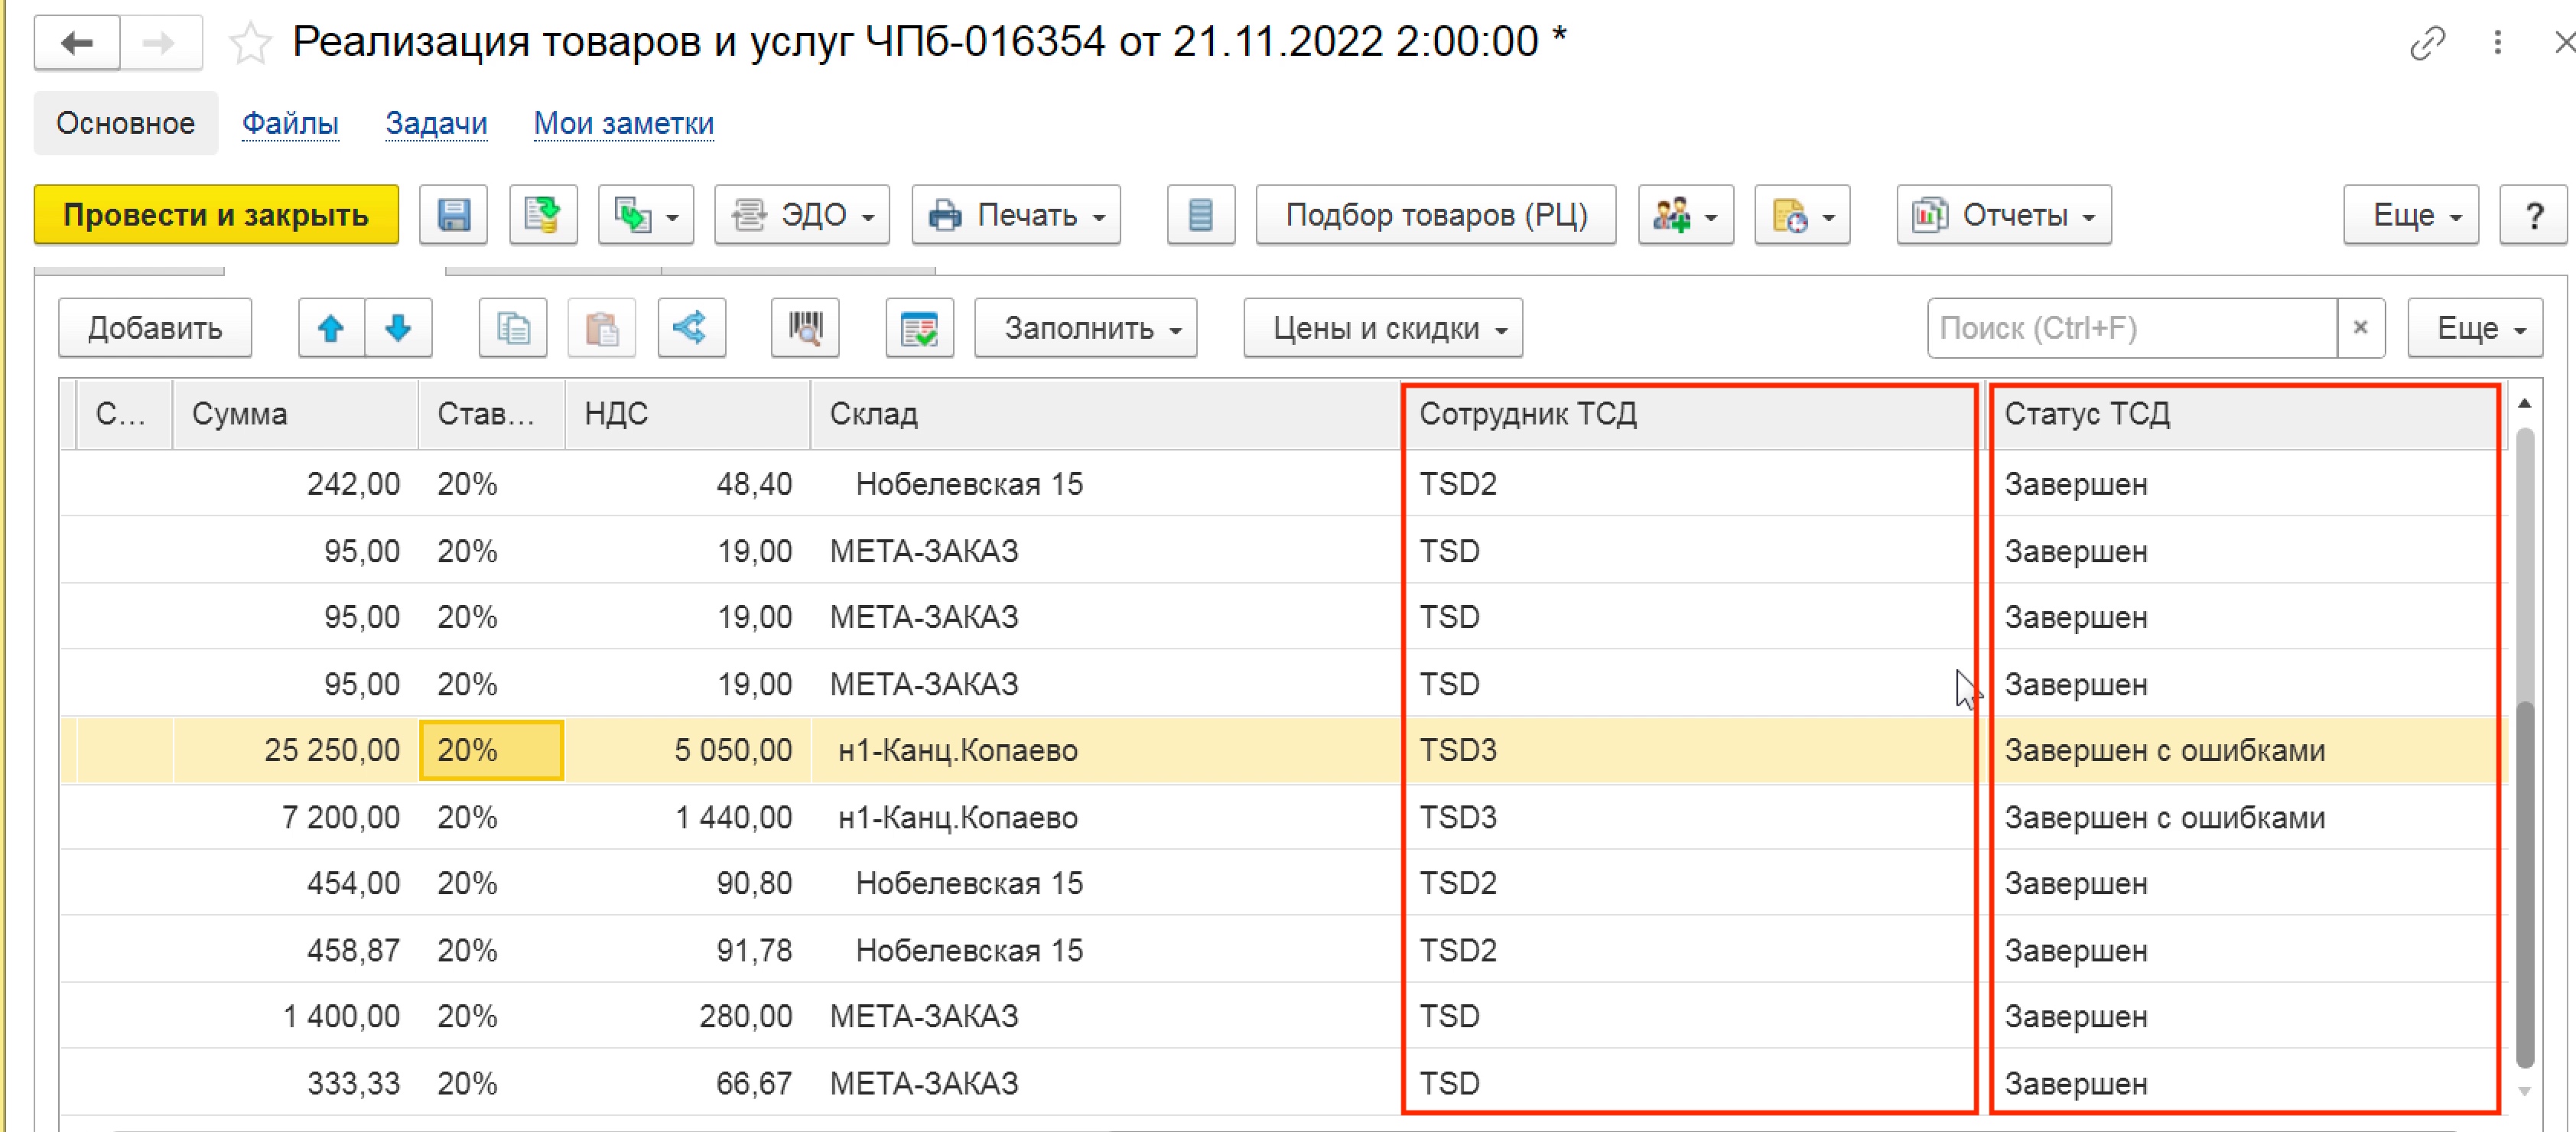2576x1132 pixels.
Task: Click the table check mark icon
Action: click(x=919, y=328)
